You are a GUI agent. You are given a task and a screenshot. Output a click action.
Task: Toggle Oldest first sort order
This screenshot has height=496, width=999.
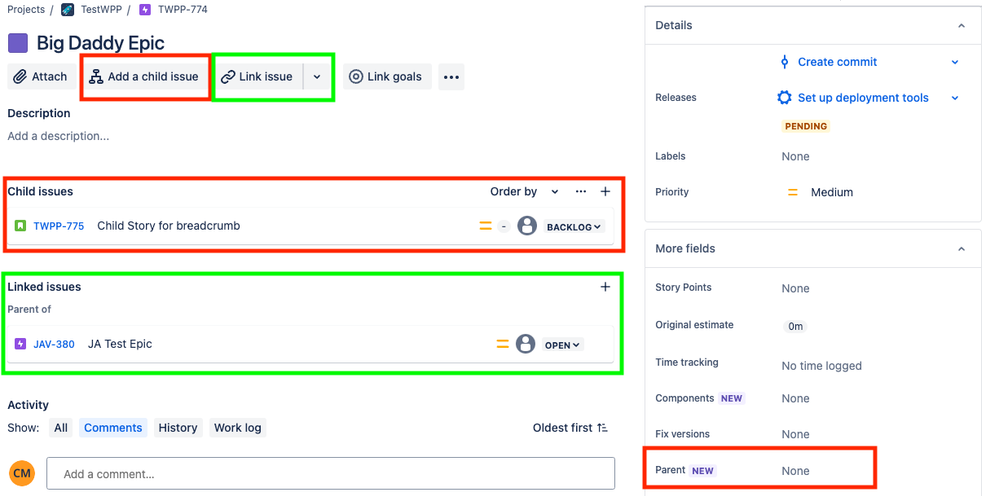click(x=570, y=429)
